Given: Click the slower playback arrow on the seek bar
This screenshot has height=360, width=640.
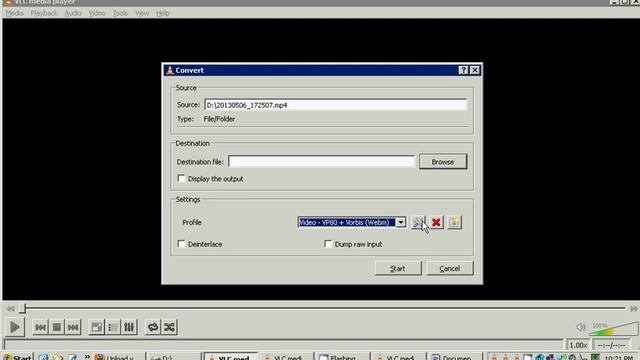Looking at the screenshot, I should pyautogui.click(x=11, y=309).
